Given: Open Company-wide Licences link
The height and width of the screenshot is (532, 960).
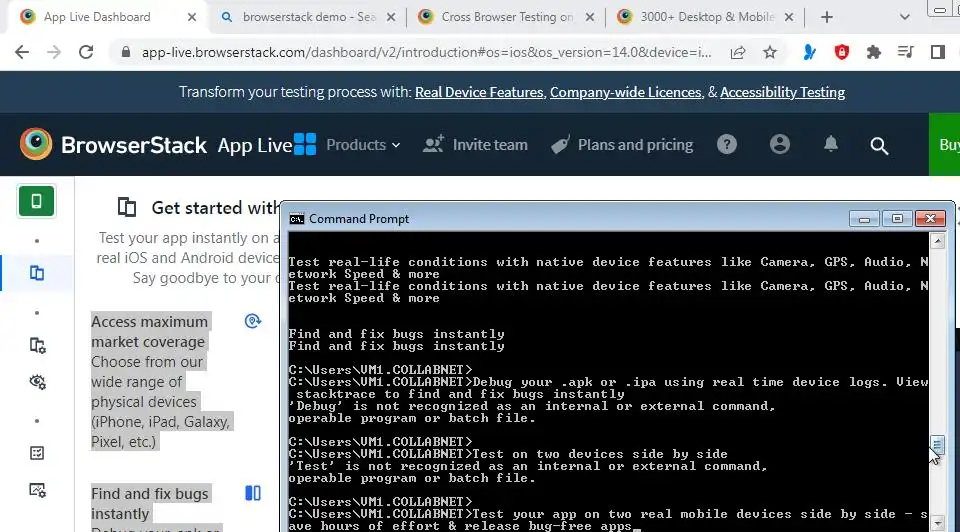Looking at the screenshot, I should (625, 92).
